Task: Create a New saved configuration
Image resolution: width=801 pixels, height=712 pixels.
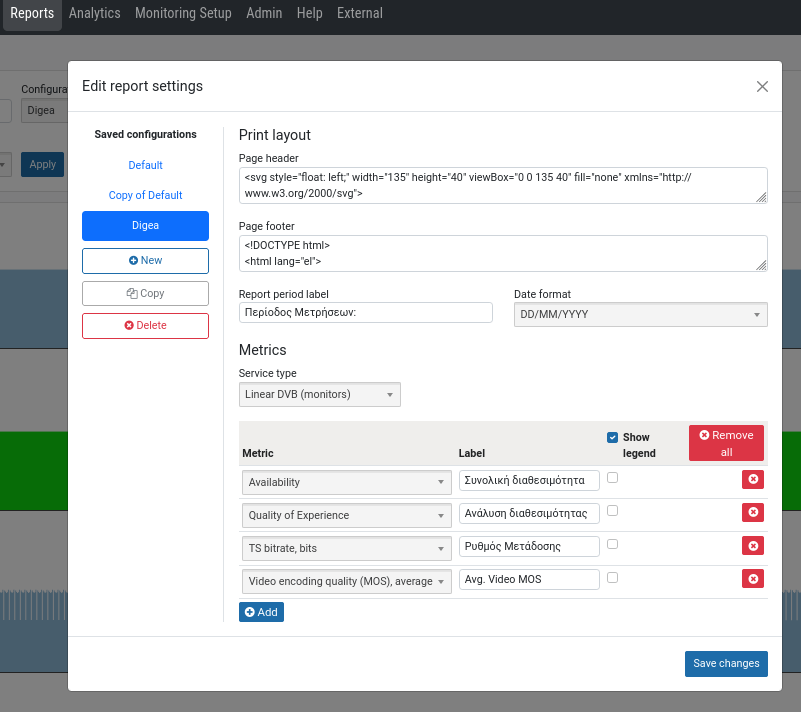Action: [x=145, y=261]
